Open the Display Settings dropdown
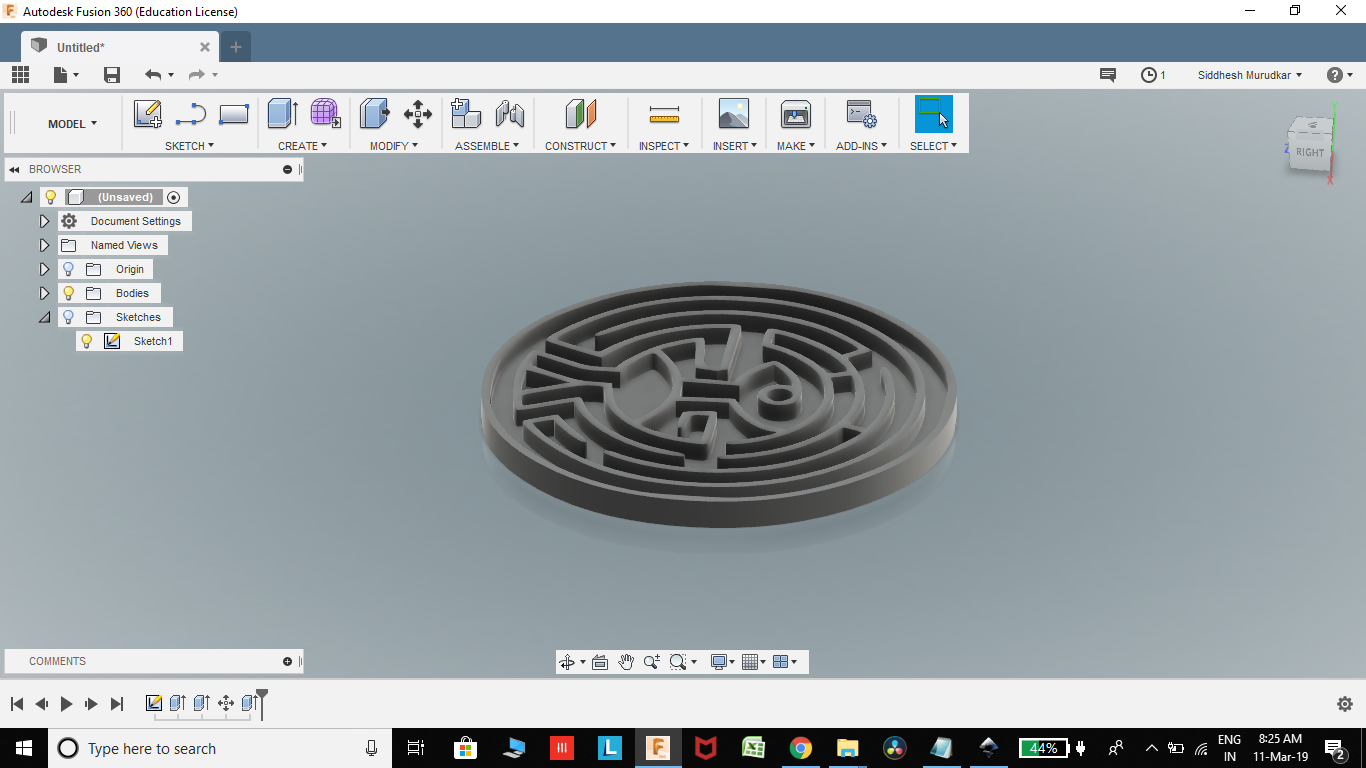This screenshot has width=1366, height=768. point(722,662)
